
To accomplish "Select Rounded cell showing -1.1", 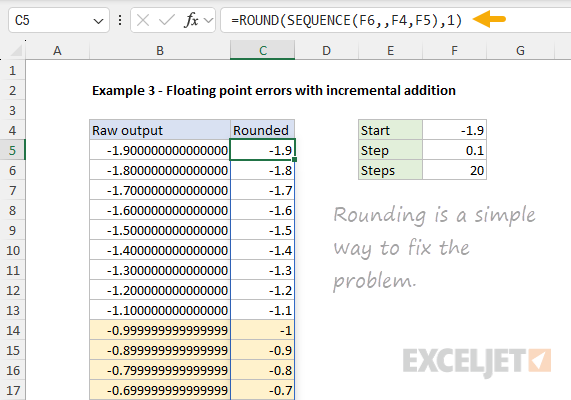I will [x=263, y=310].
